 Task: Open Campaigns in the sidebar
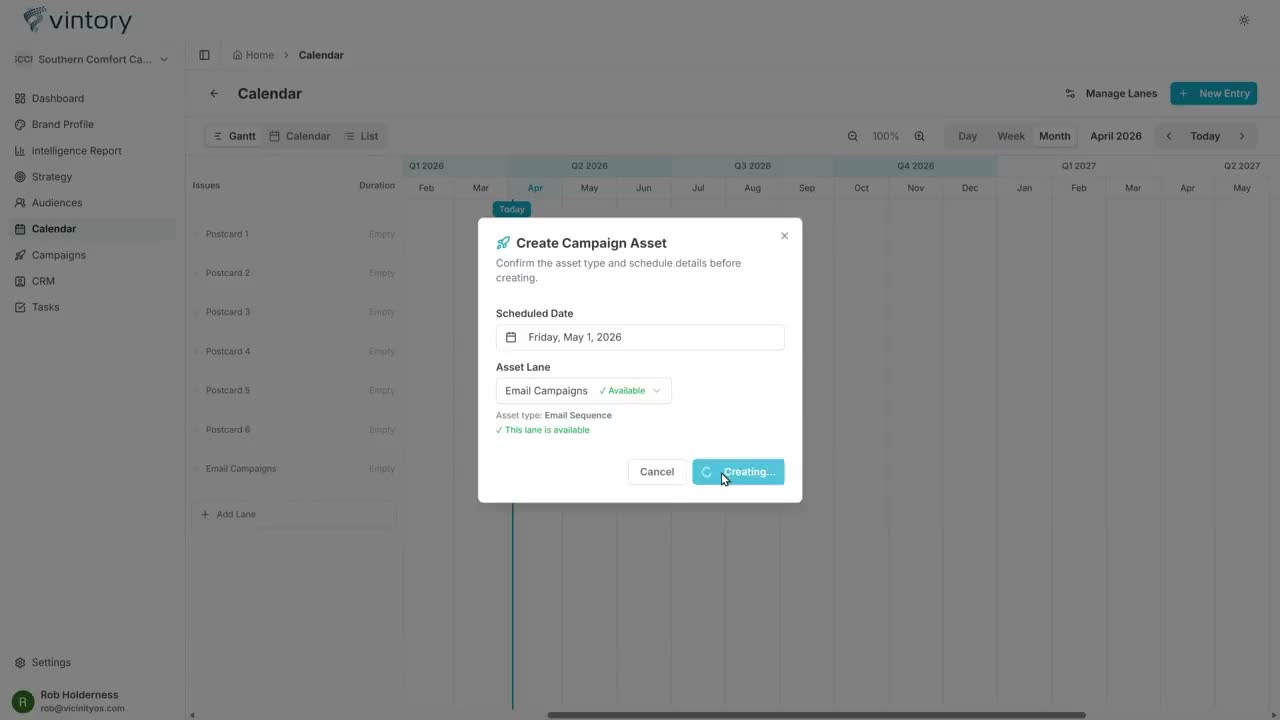(x=58, y=255)
